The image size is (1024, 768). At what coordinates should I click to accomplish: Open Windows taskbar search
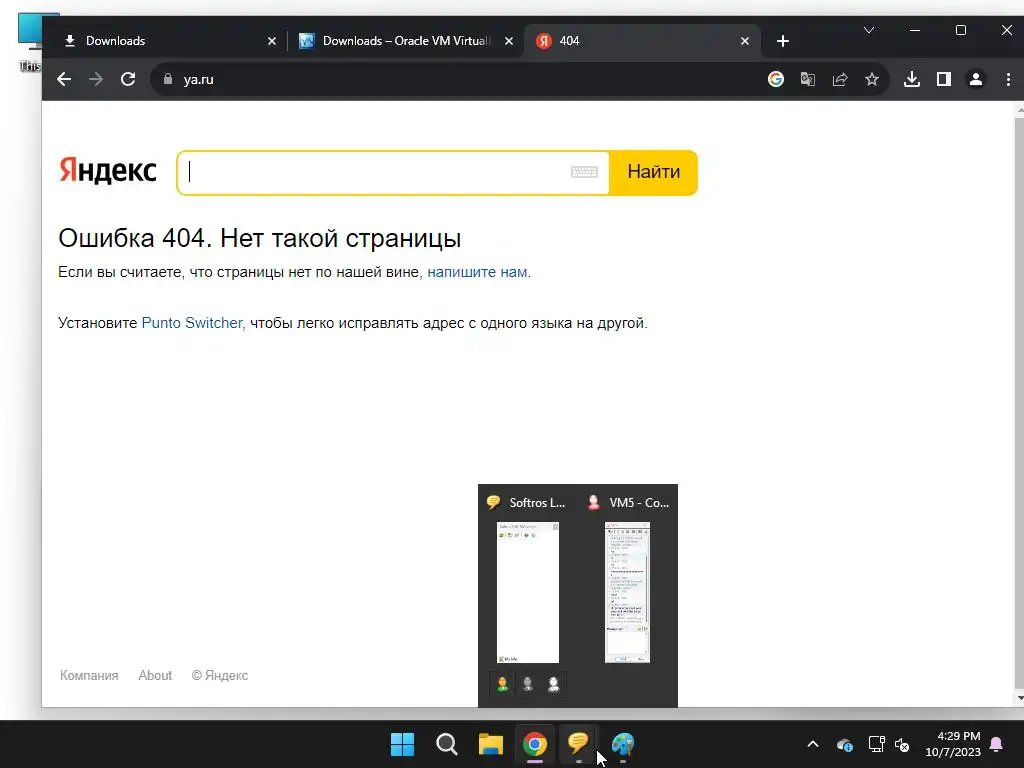pos(447,744)
